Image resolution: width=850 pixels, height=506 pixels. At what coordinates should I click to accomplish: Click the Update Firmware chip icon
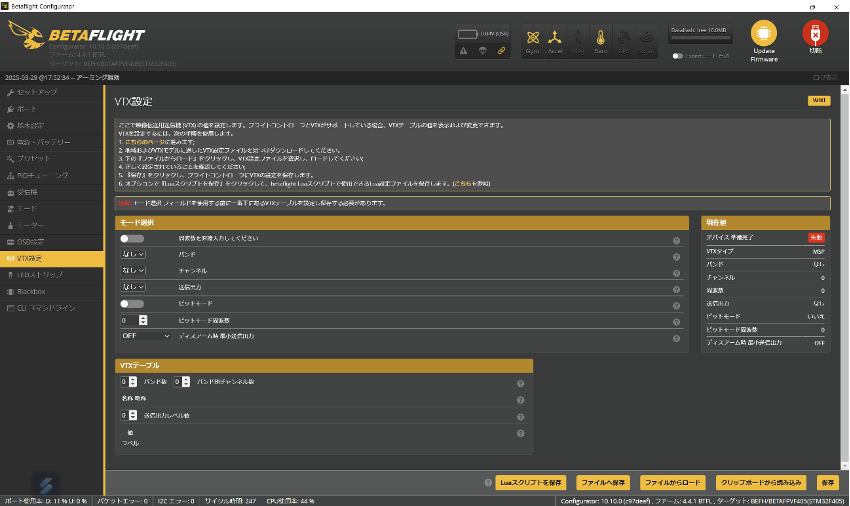(x=764, y=33)
